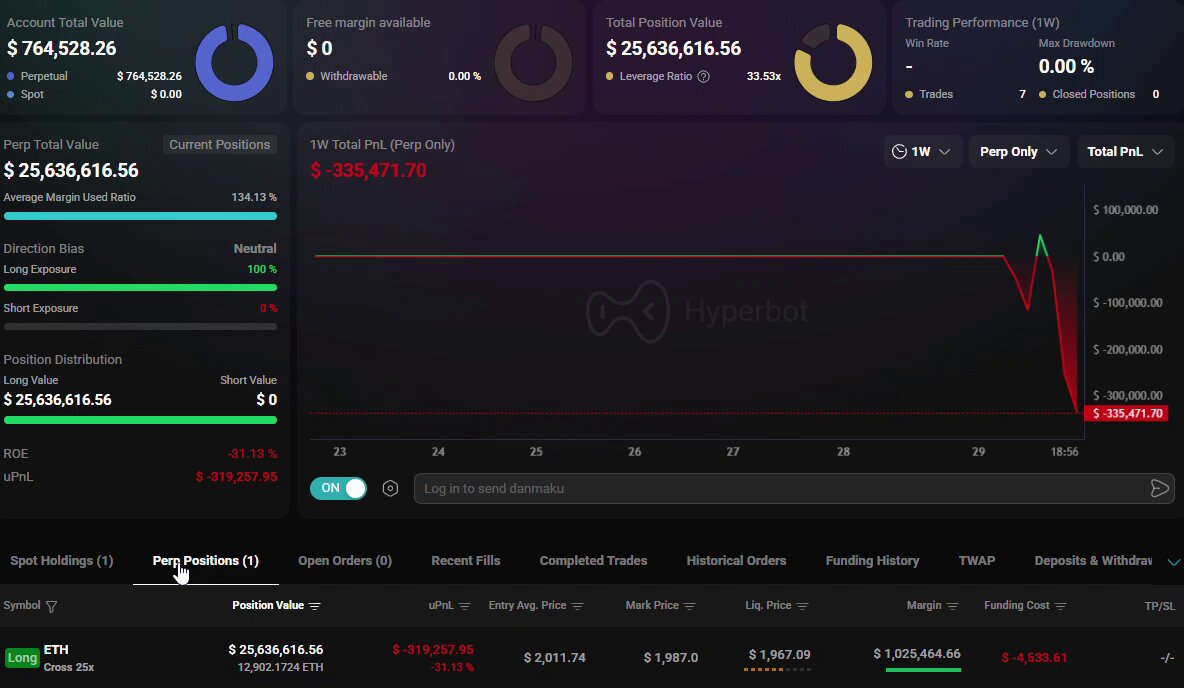Open the Open Orders (0) tab
This screenshot has width=1184, height=688.
[x=345, y=560]
